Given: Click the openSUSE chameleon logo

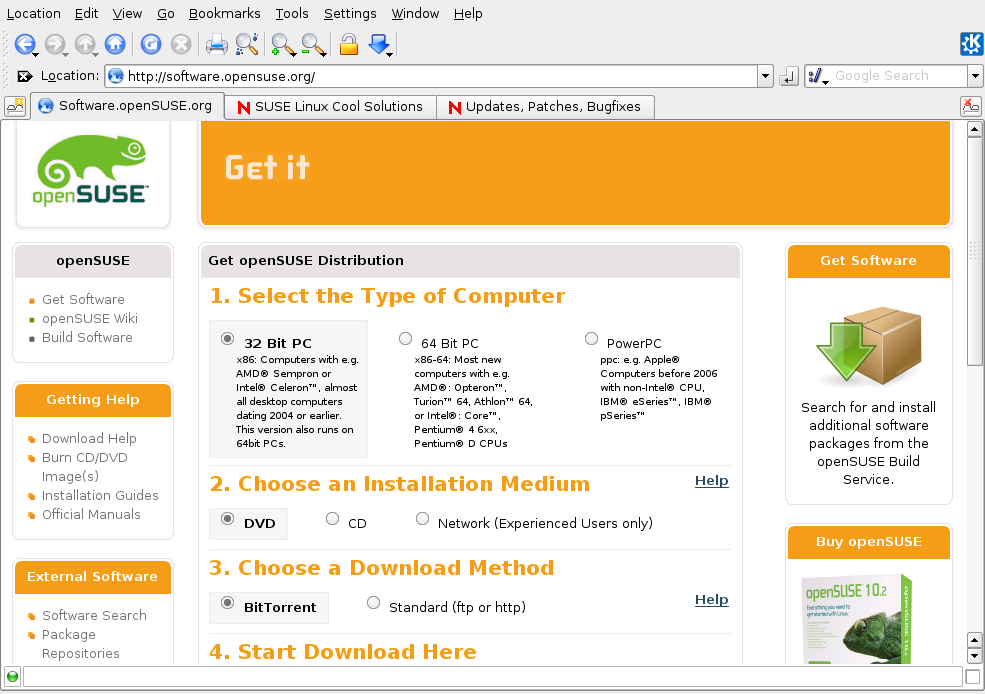Looking at the screenshot, I should 92,171.
